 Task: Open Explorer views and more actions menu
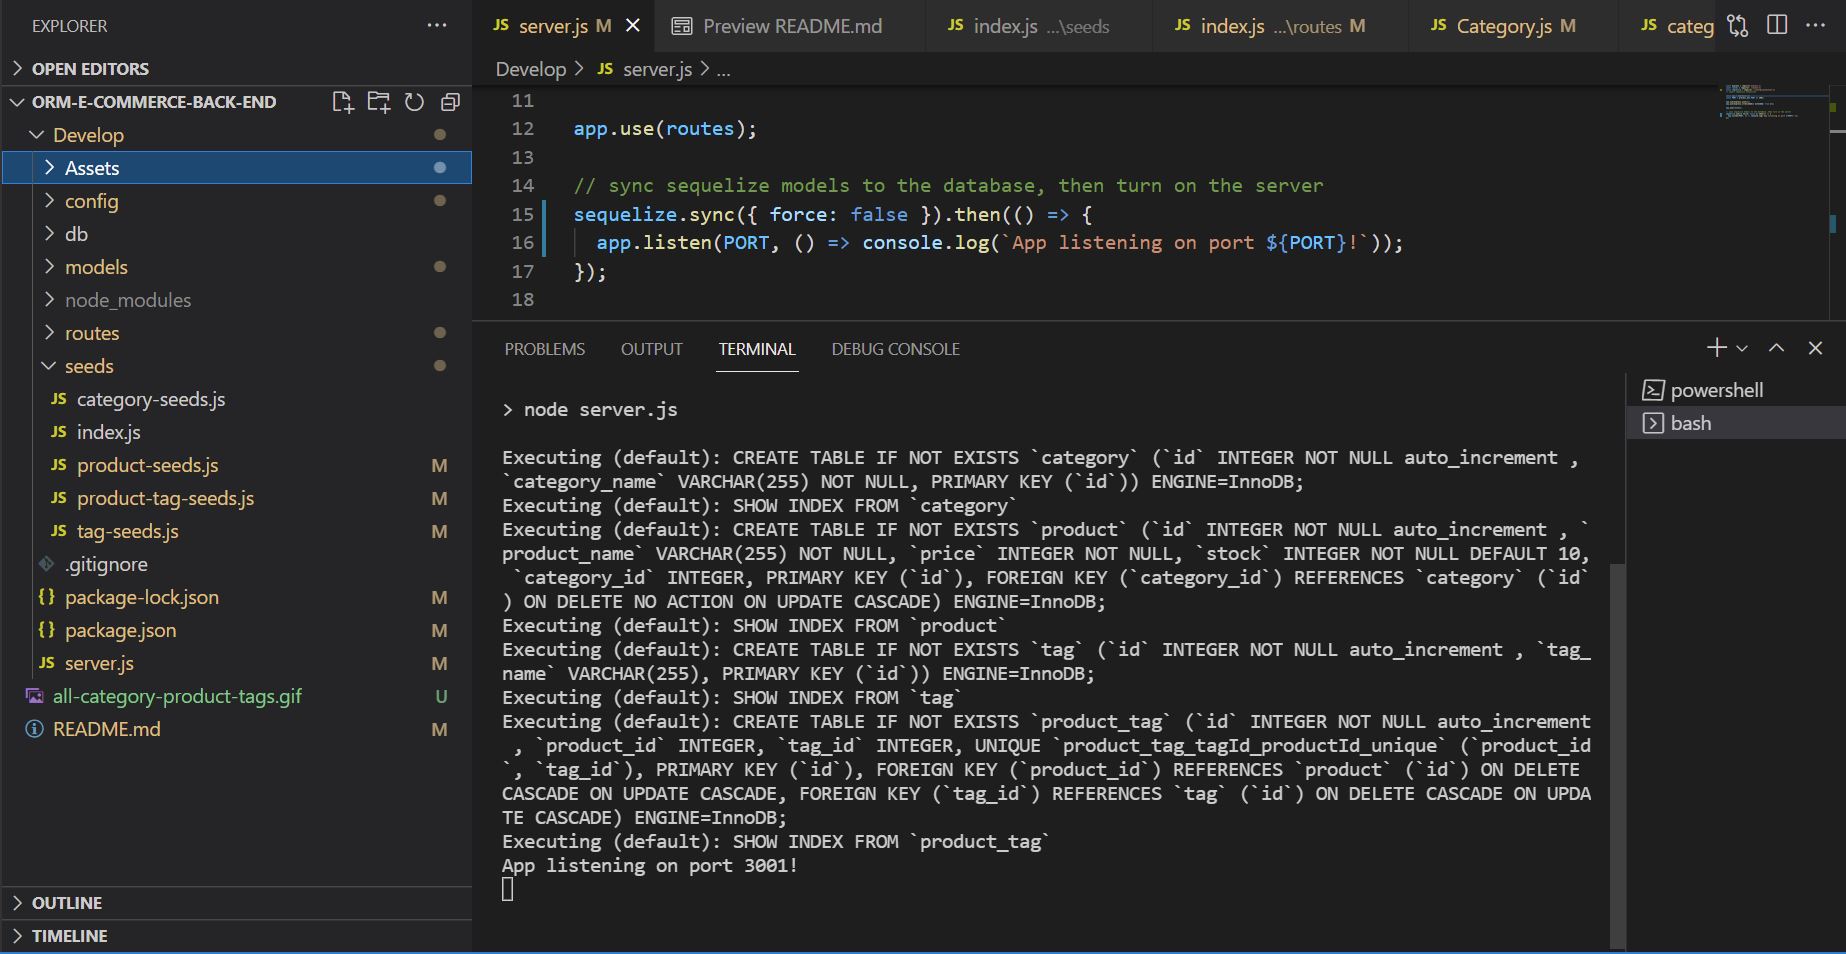coord(437,26)
